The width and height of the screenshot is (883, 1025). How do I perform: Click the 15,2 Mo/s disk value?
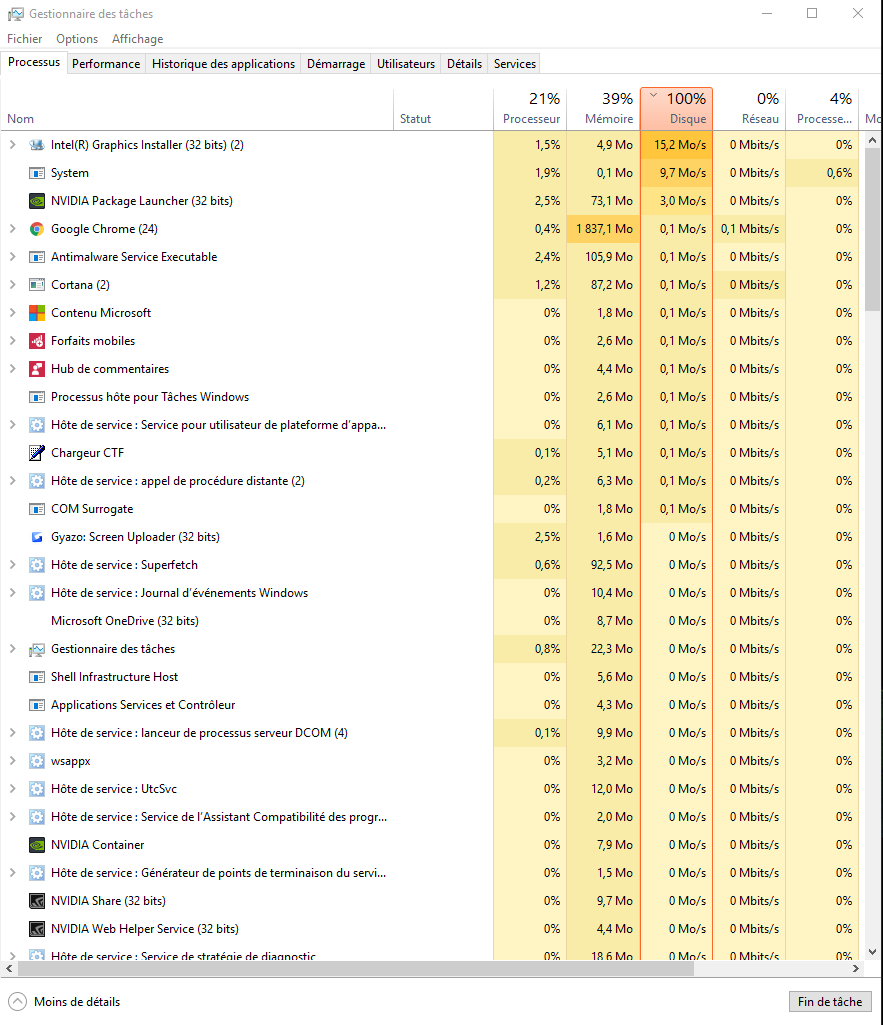(x=676, y=145)
